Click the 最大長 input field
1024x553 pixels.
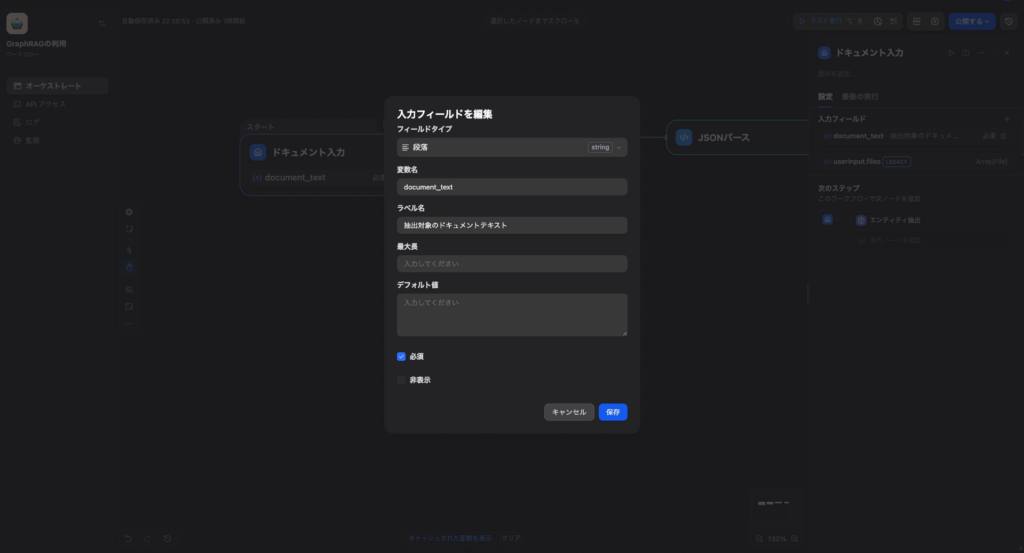[x=512, y=264]
